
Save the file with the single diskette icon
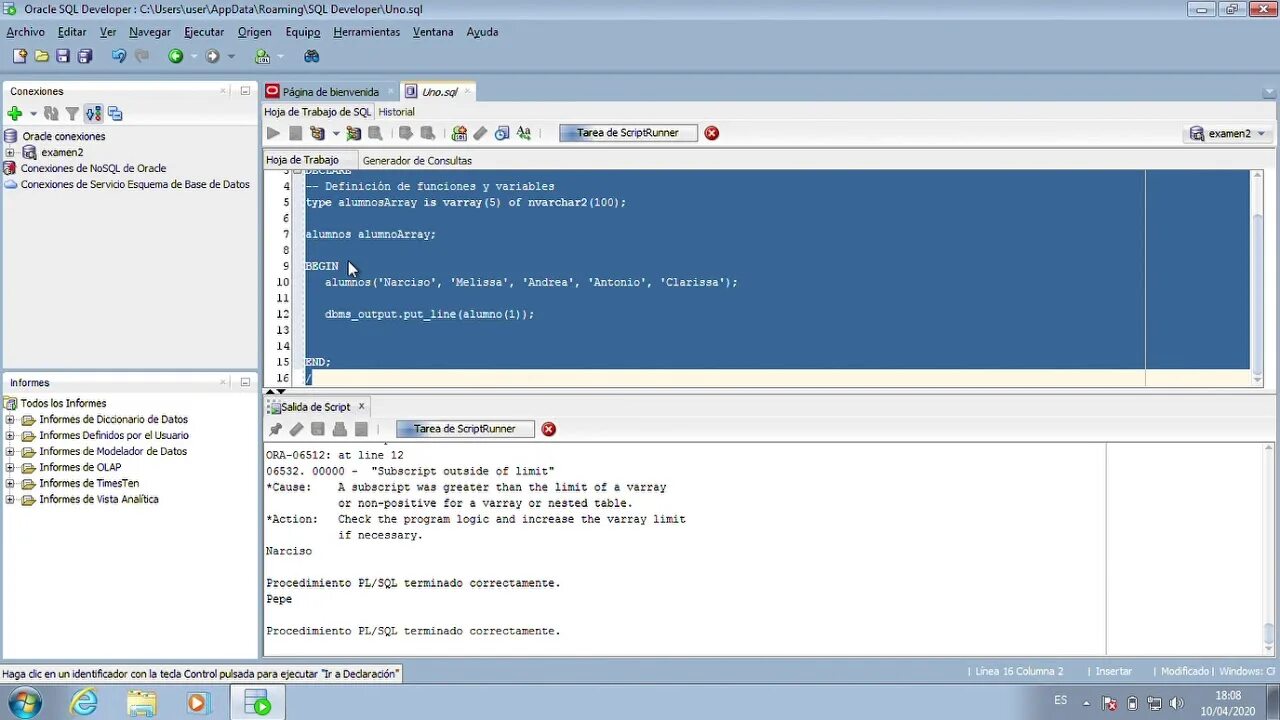(63, 56)
